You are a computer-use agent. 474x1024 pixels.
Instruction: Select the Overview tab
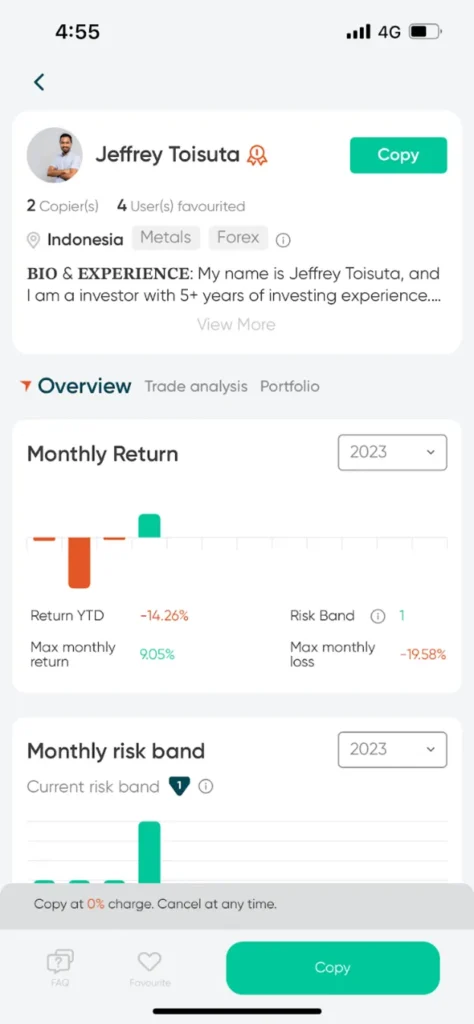[x=84, y=386]
